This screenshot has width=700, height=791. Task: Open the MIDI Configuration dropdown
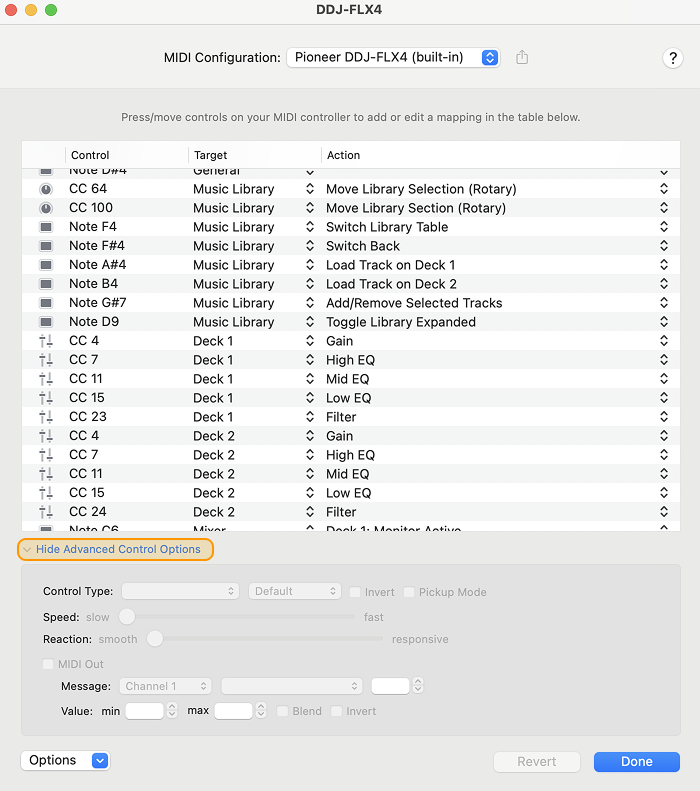[393, 58]
